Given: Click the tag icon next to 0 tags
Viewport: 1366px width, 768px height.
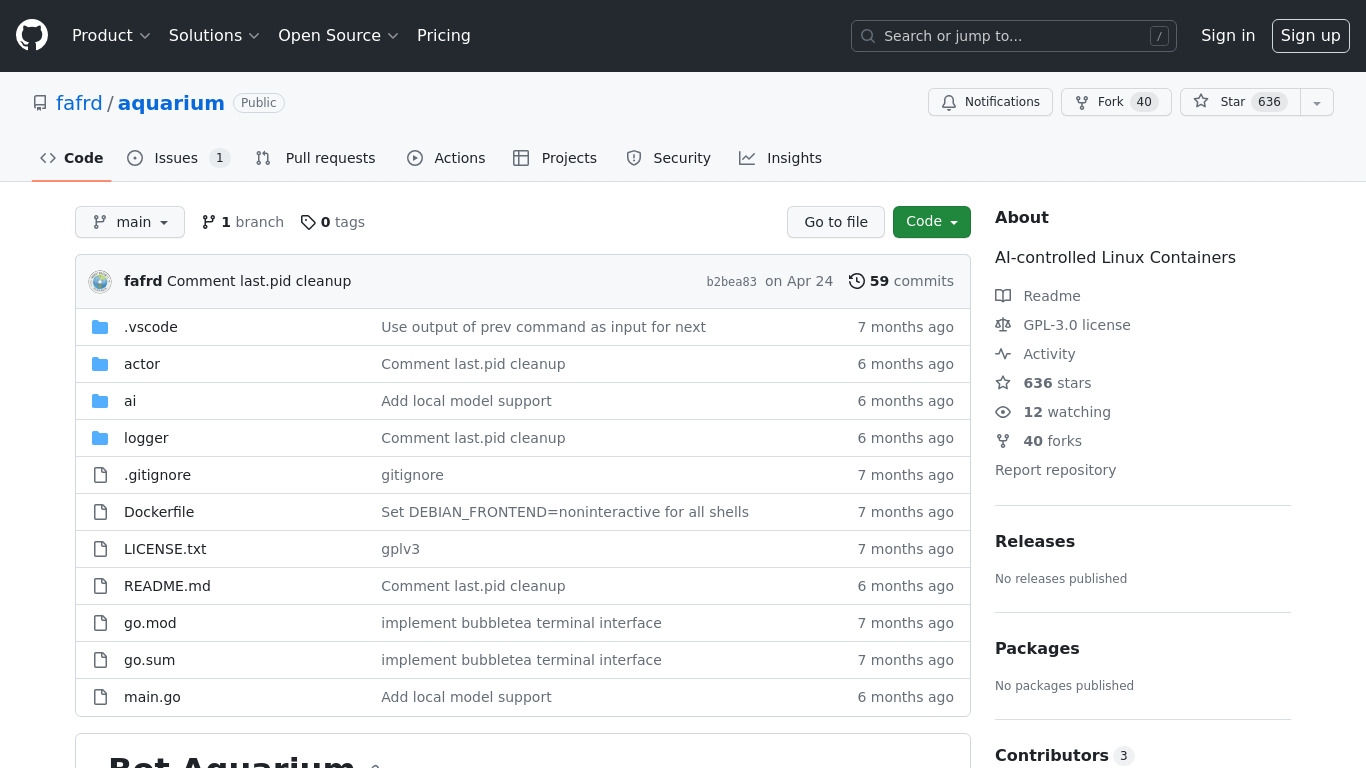Looking at the screenshot, I should (308, 222).
